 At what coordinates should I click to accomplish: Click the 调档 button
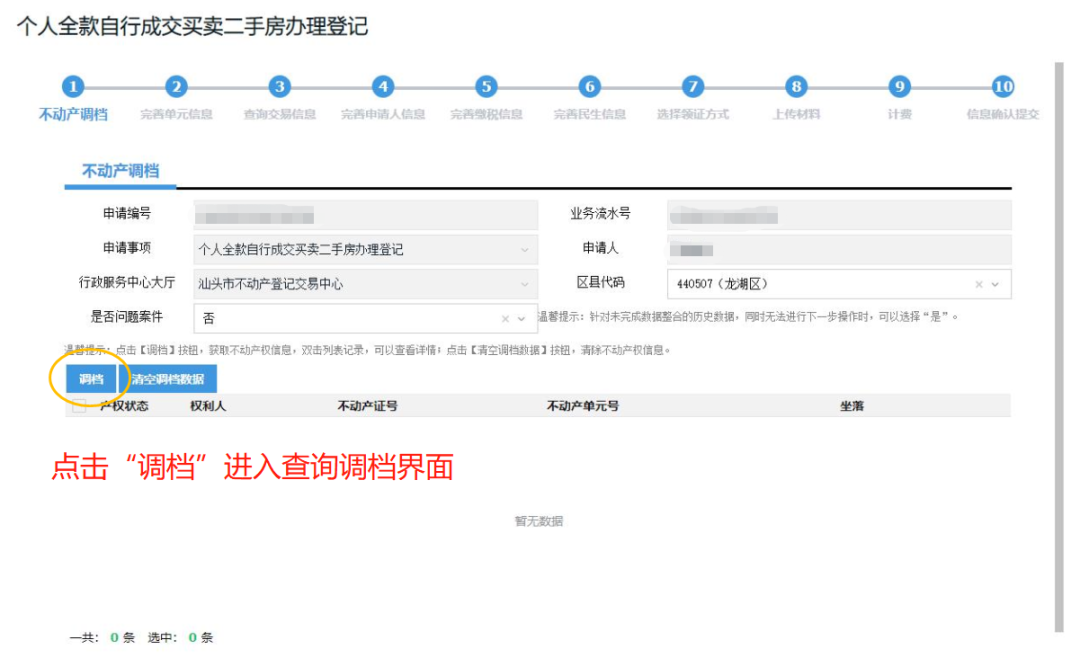[x=91, y=380]
